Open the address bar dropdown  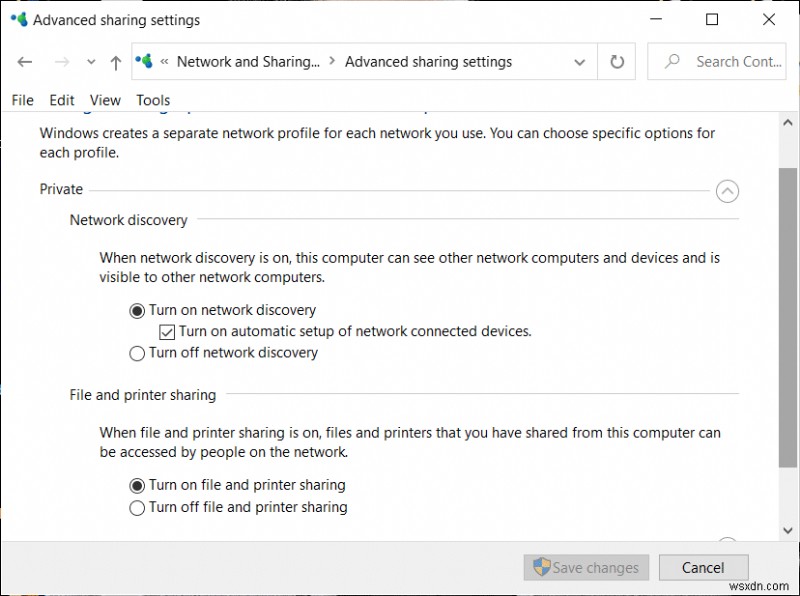click(579, 62)
